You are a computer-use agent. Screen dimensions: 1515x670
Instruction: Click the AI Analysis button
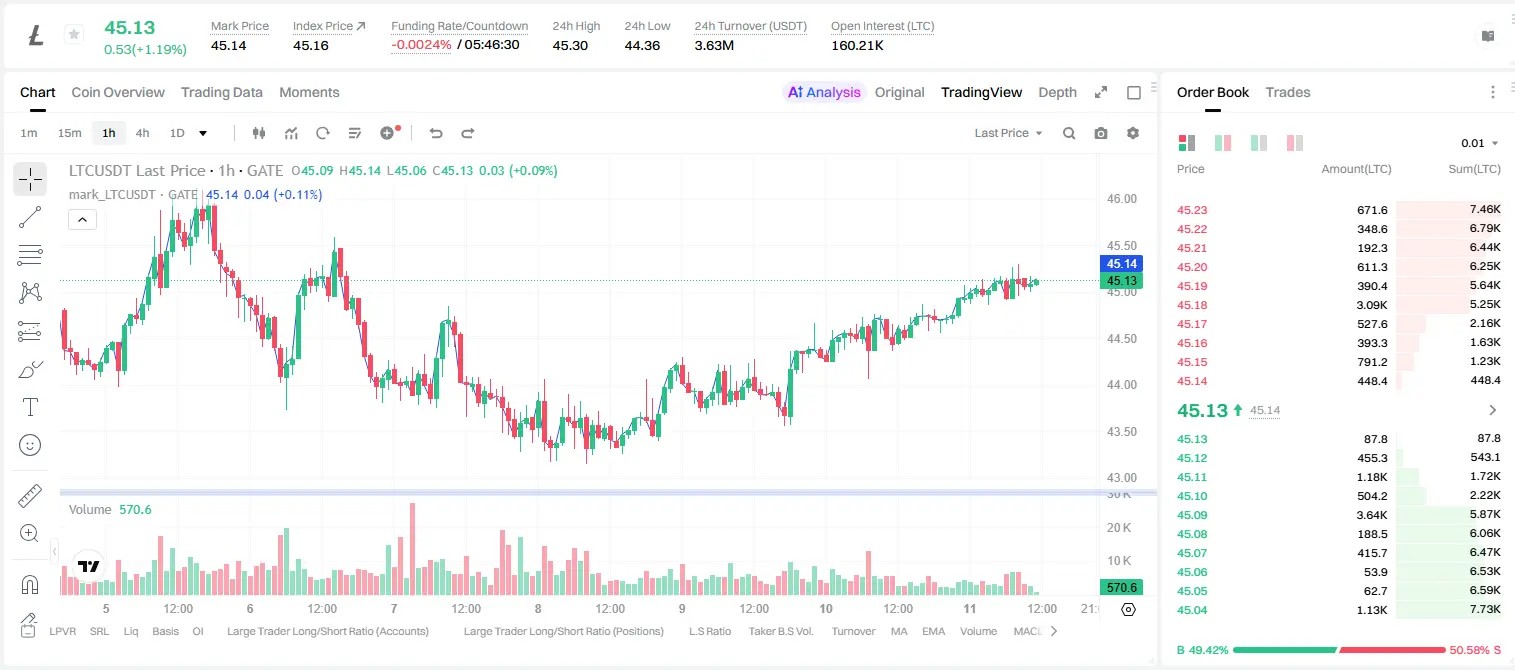tap(824, 92)
